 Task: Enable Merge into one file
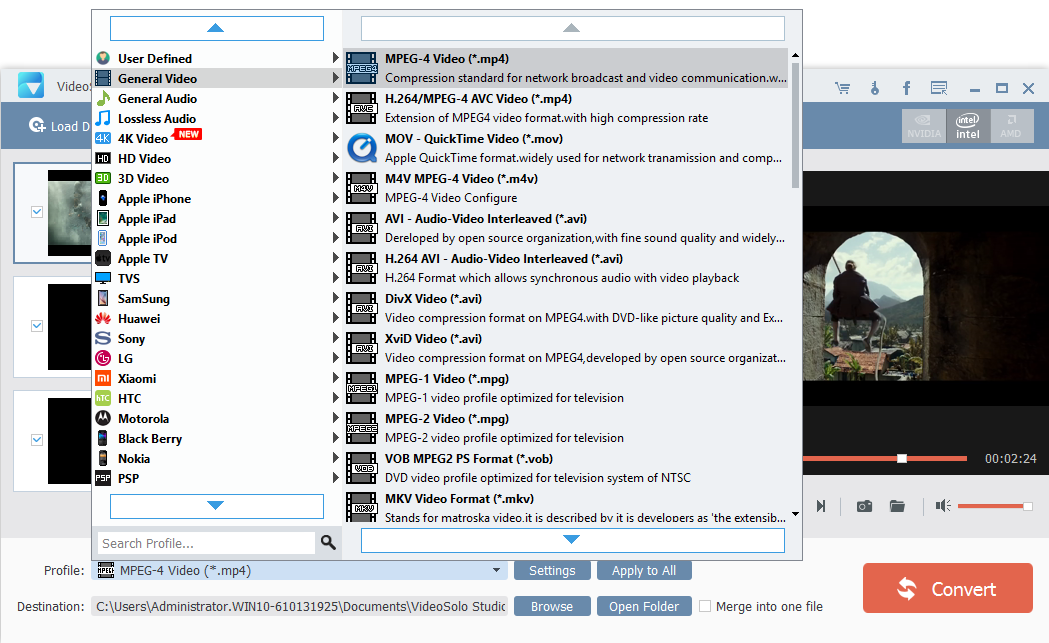[705, 606]
